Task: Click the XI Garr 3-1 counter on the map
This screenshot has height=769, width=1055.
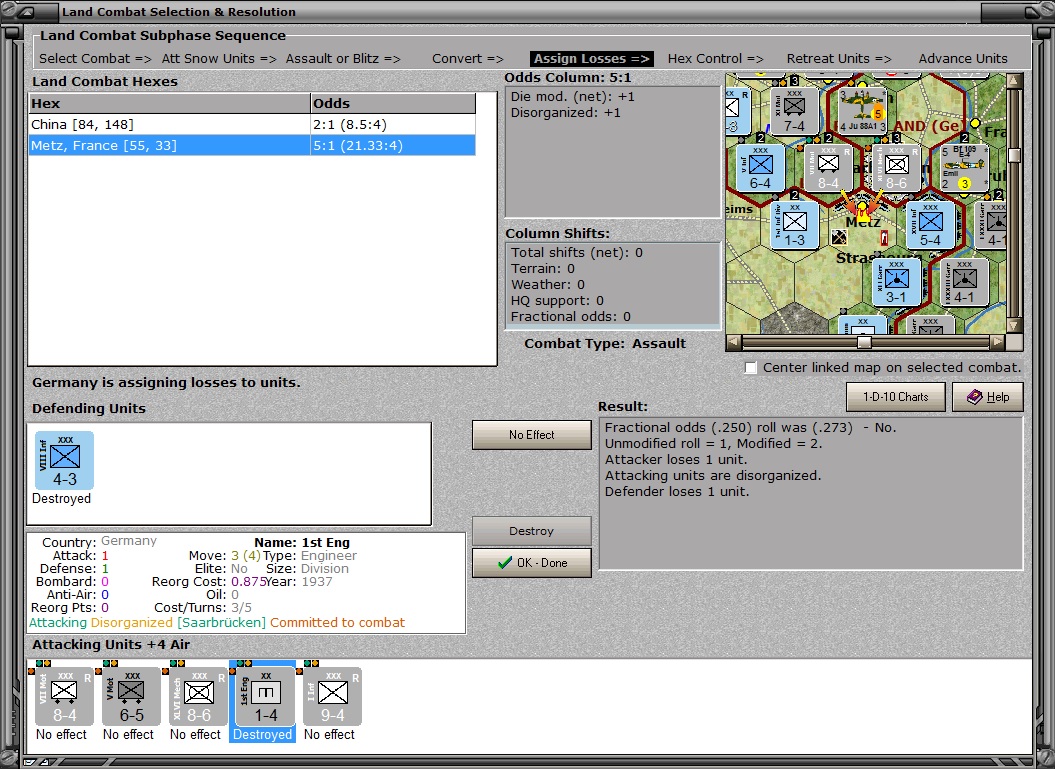Action: coord(896,282)
